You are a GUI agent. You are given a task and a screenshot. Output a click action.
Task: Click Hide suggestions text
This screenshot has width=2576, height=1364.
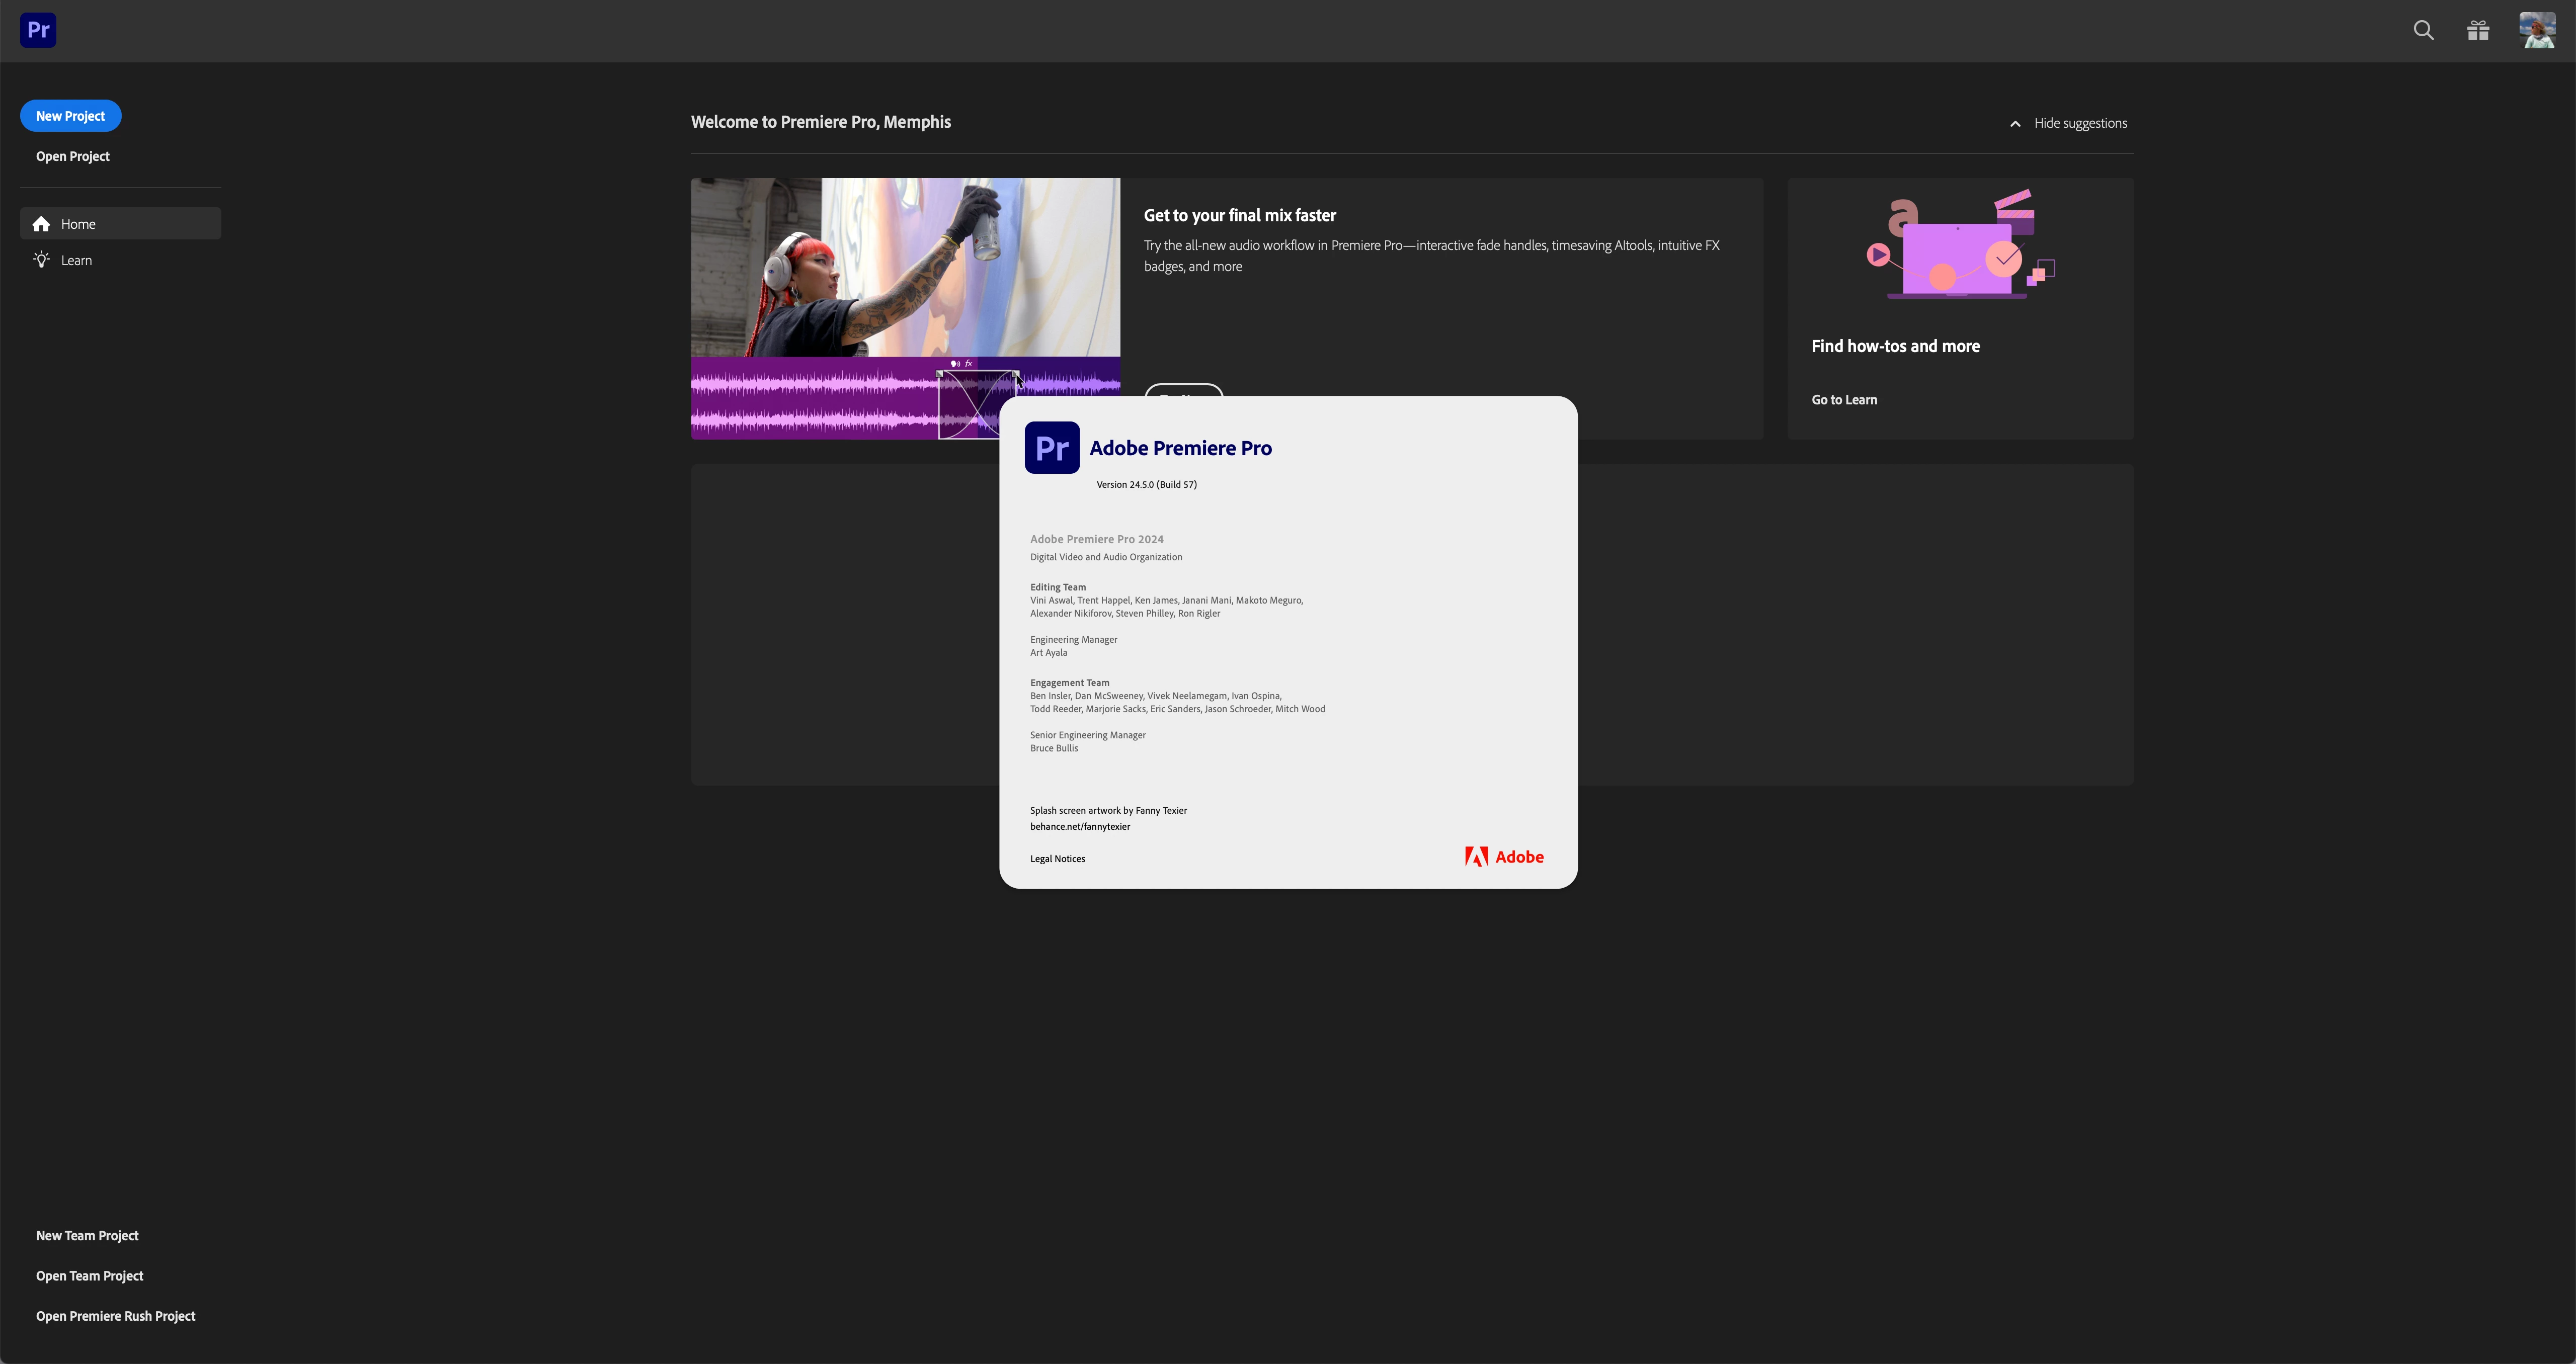[x=2080, y=123]
